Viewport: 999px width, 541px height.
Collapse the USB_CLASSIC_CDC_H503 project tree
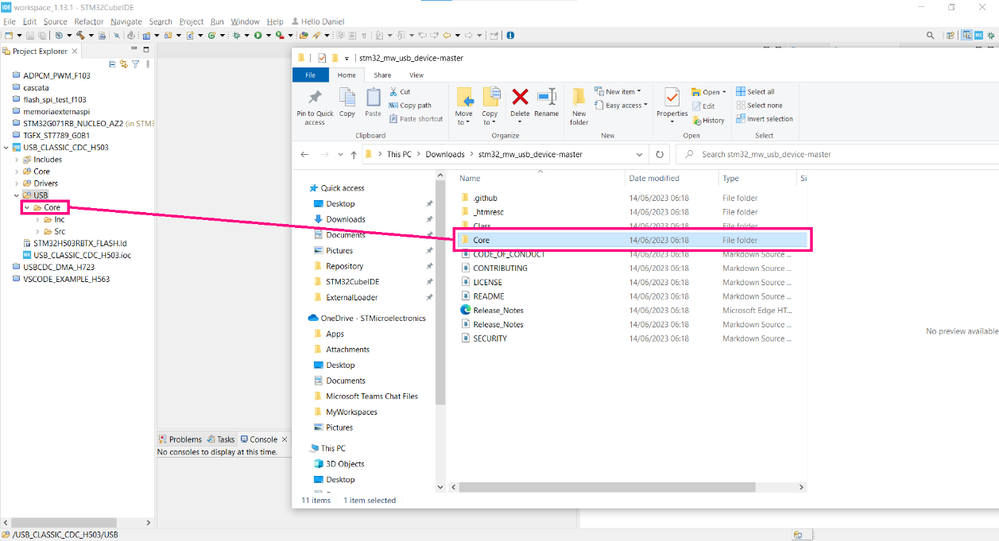(x=6, y=147)
